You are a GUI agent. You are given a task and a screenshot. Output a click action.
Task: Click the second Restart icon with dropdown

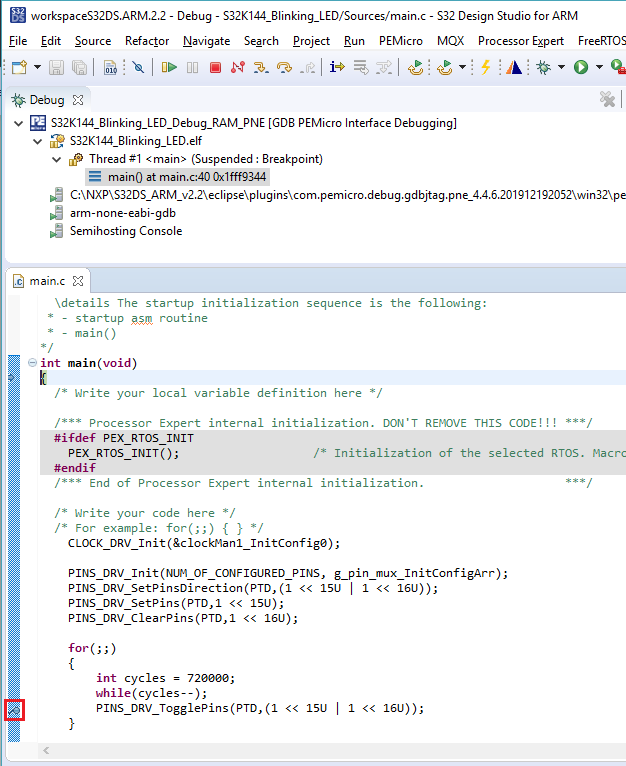[x=445, y=67]
